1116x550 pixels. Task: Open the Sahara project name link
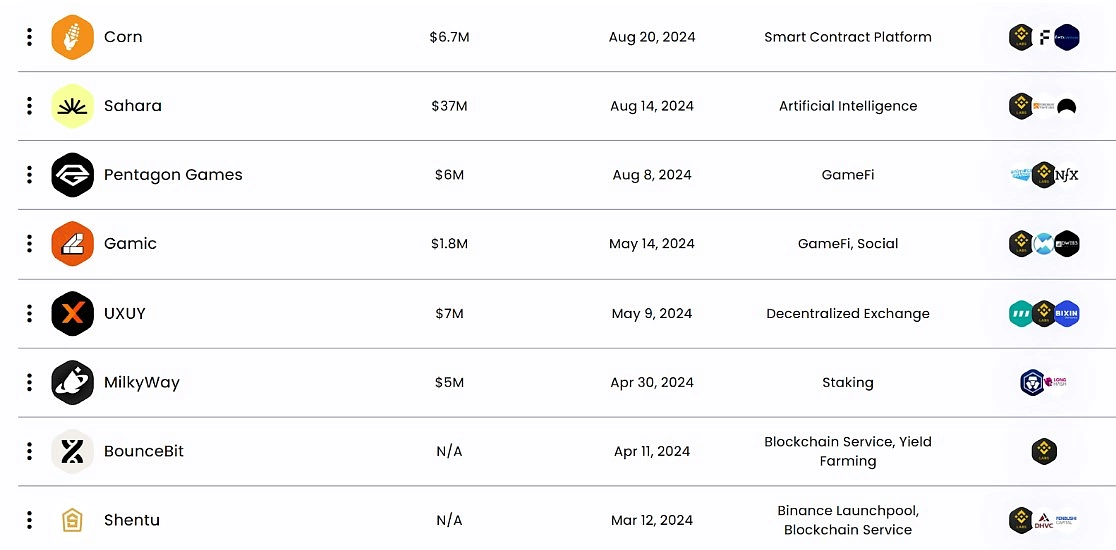133,106
